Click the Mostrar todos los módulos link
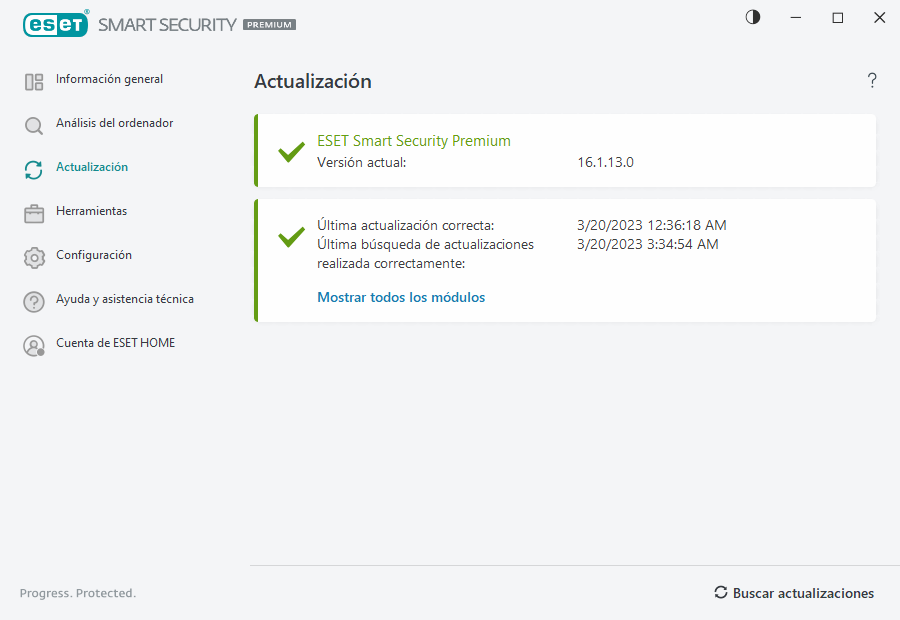Viewport: 900px width, 620px height. (401, 297)
